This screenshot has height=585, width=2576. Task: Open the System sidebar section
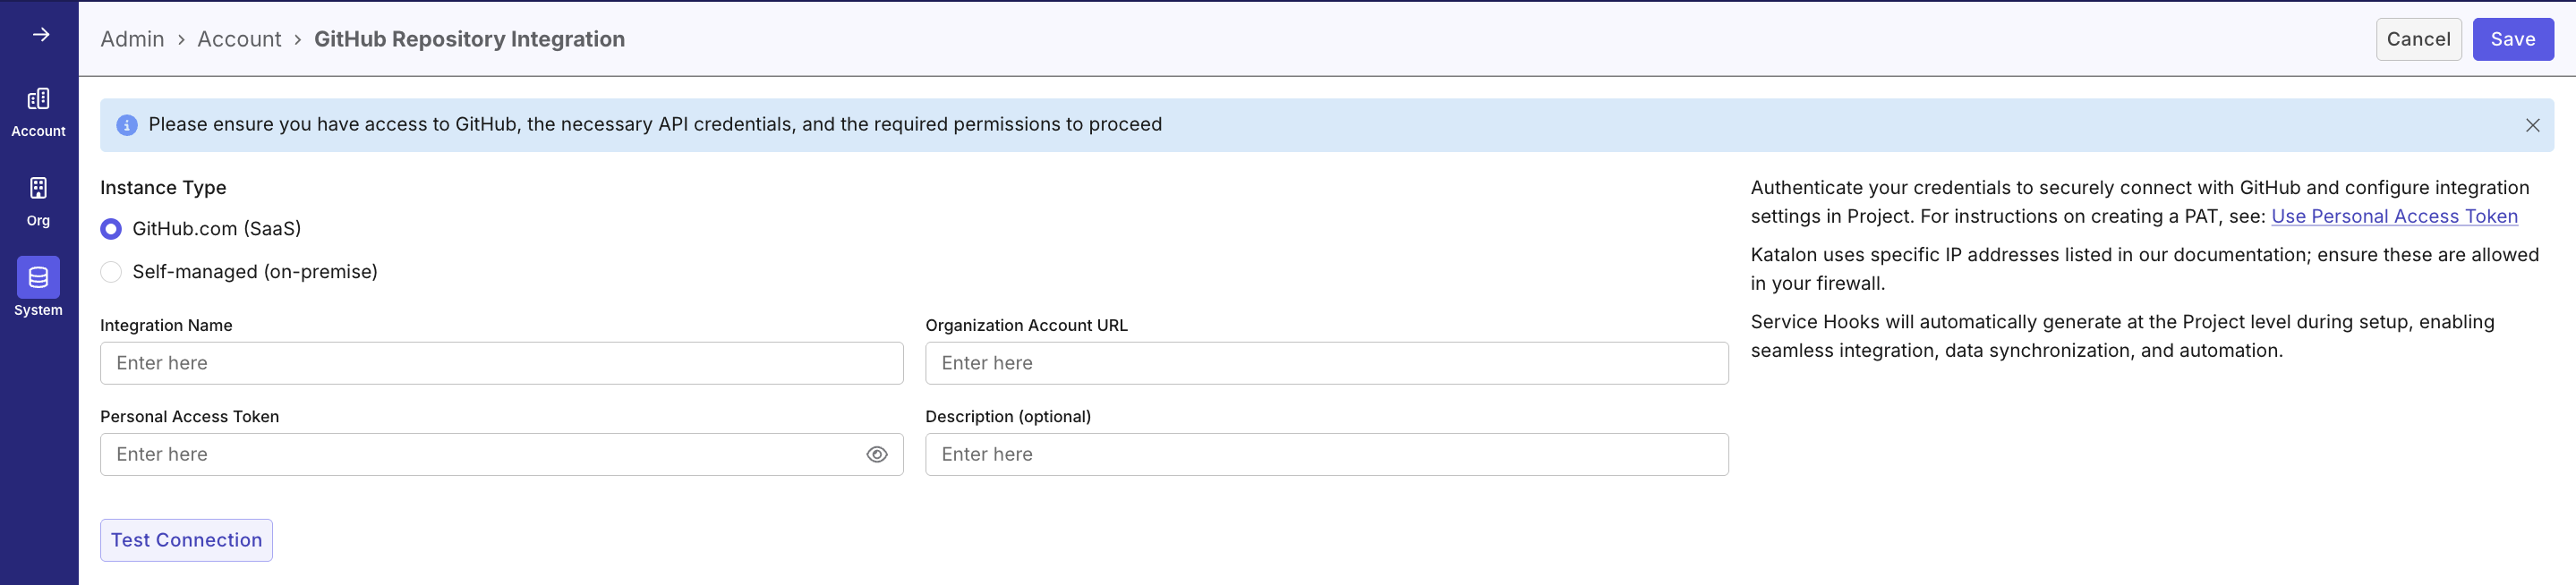(x=38, y=288)
